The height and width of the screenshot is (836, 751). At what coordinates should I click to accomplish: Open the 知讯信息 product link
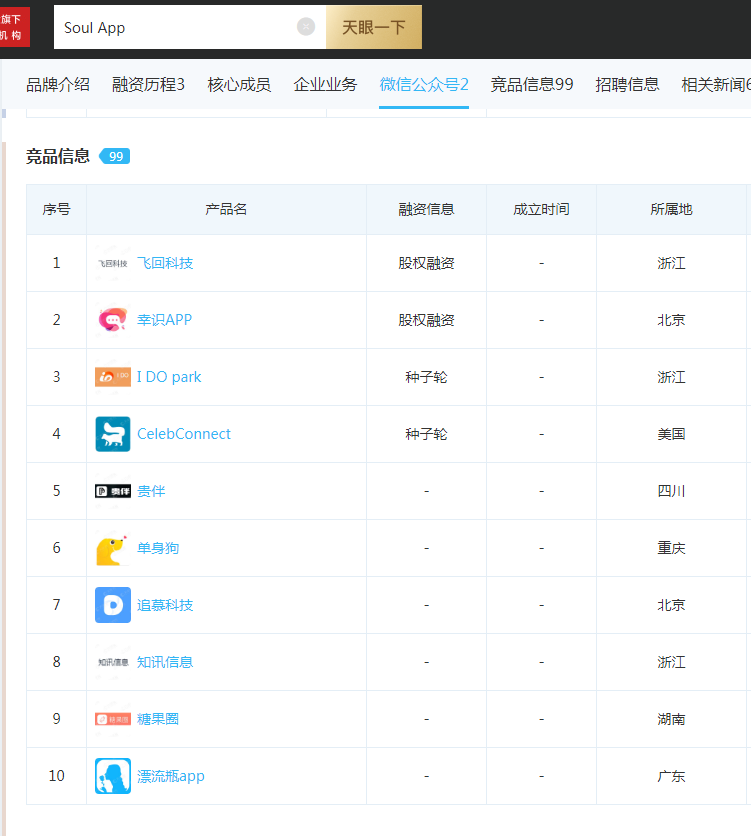(165, 662)
